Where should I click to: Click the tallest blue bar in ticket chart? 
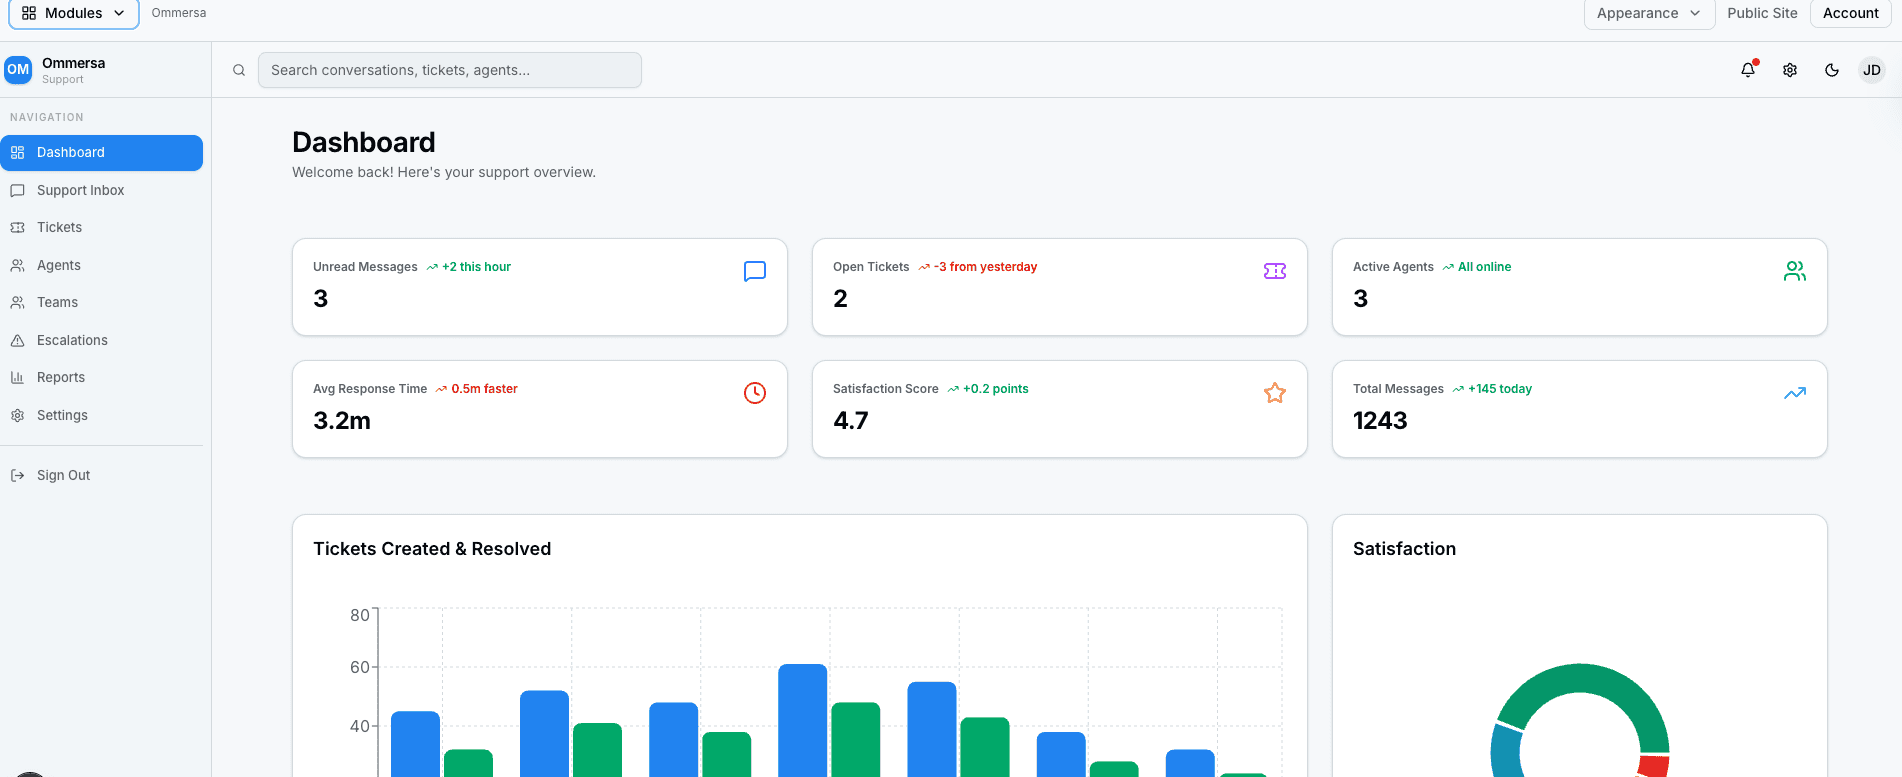(x=803, y=720)
